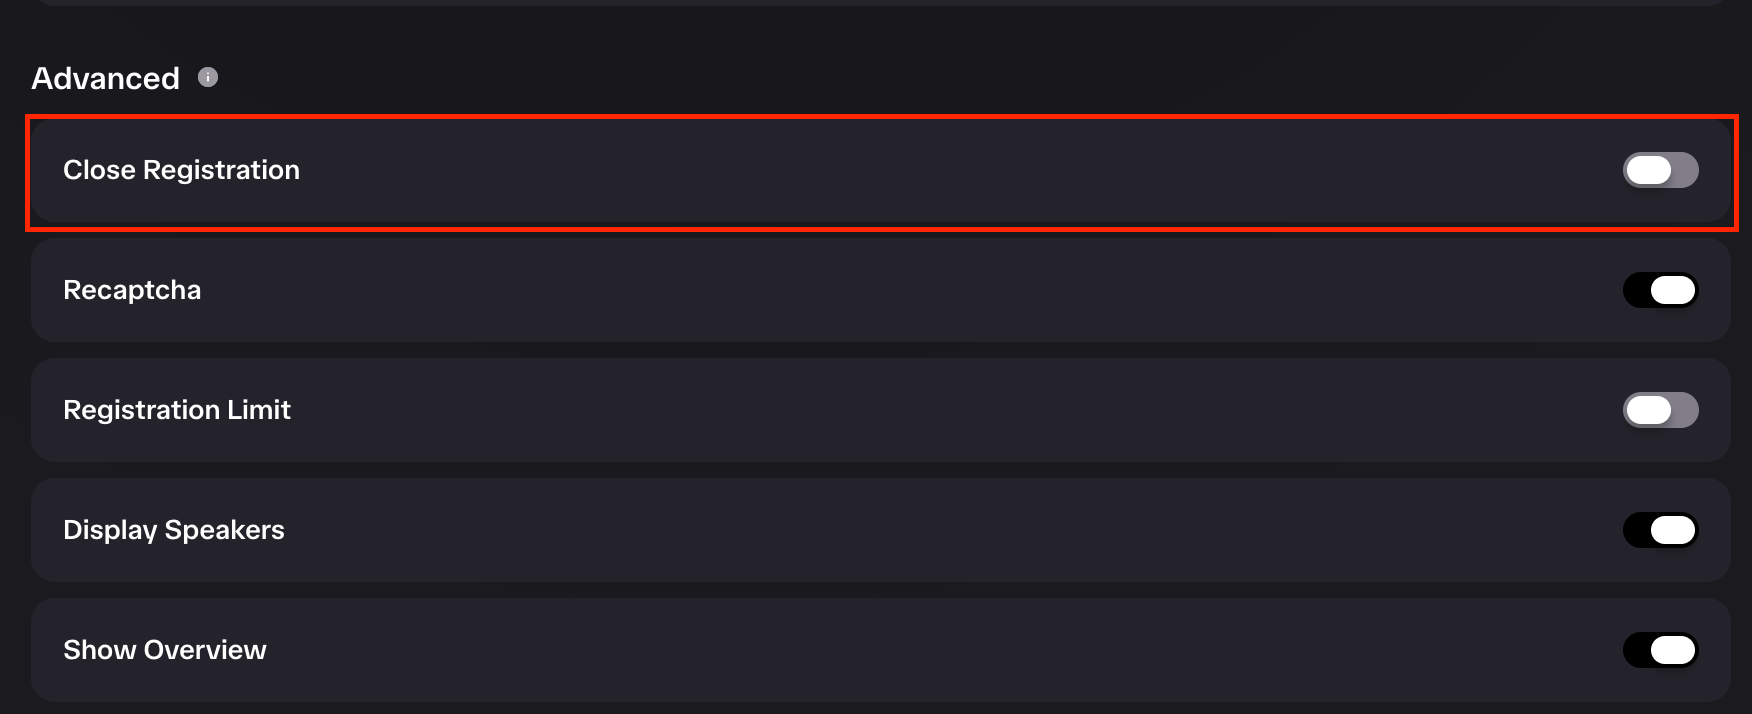
Task: Click the Advanced section heading
Action: (105, 78)
